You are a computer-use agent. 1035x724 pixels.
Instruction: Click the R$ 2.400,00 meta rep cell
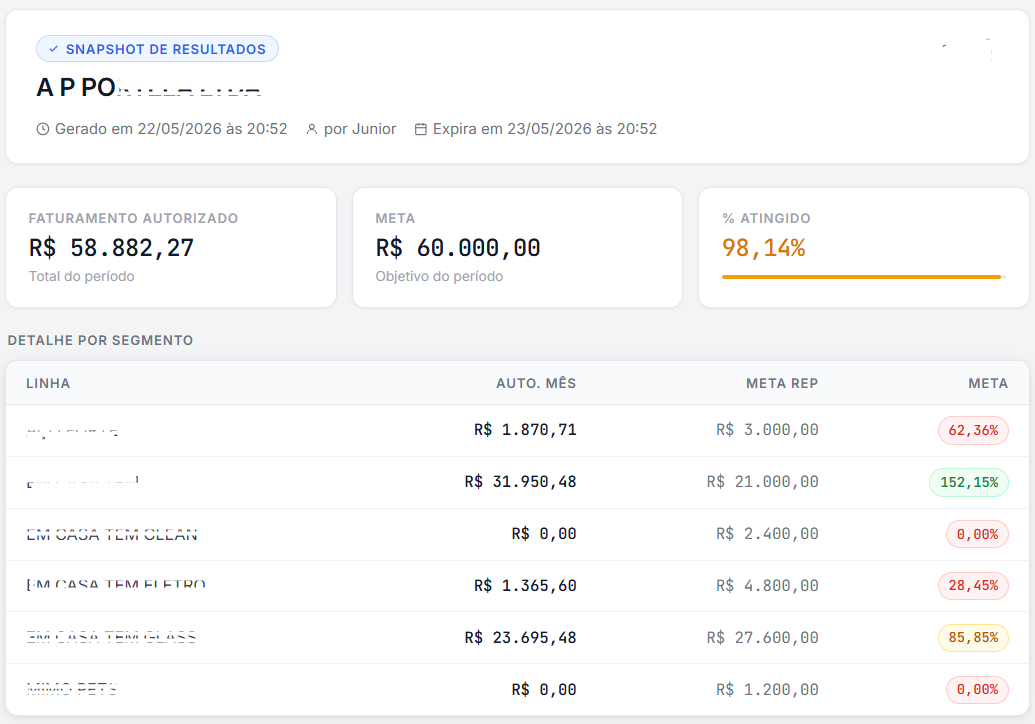click(768, 534)
